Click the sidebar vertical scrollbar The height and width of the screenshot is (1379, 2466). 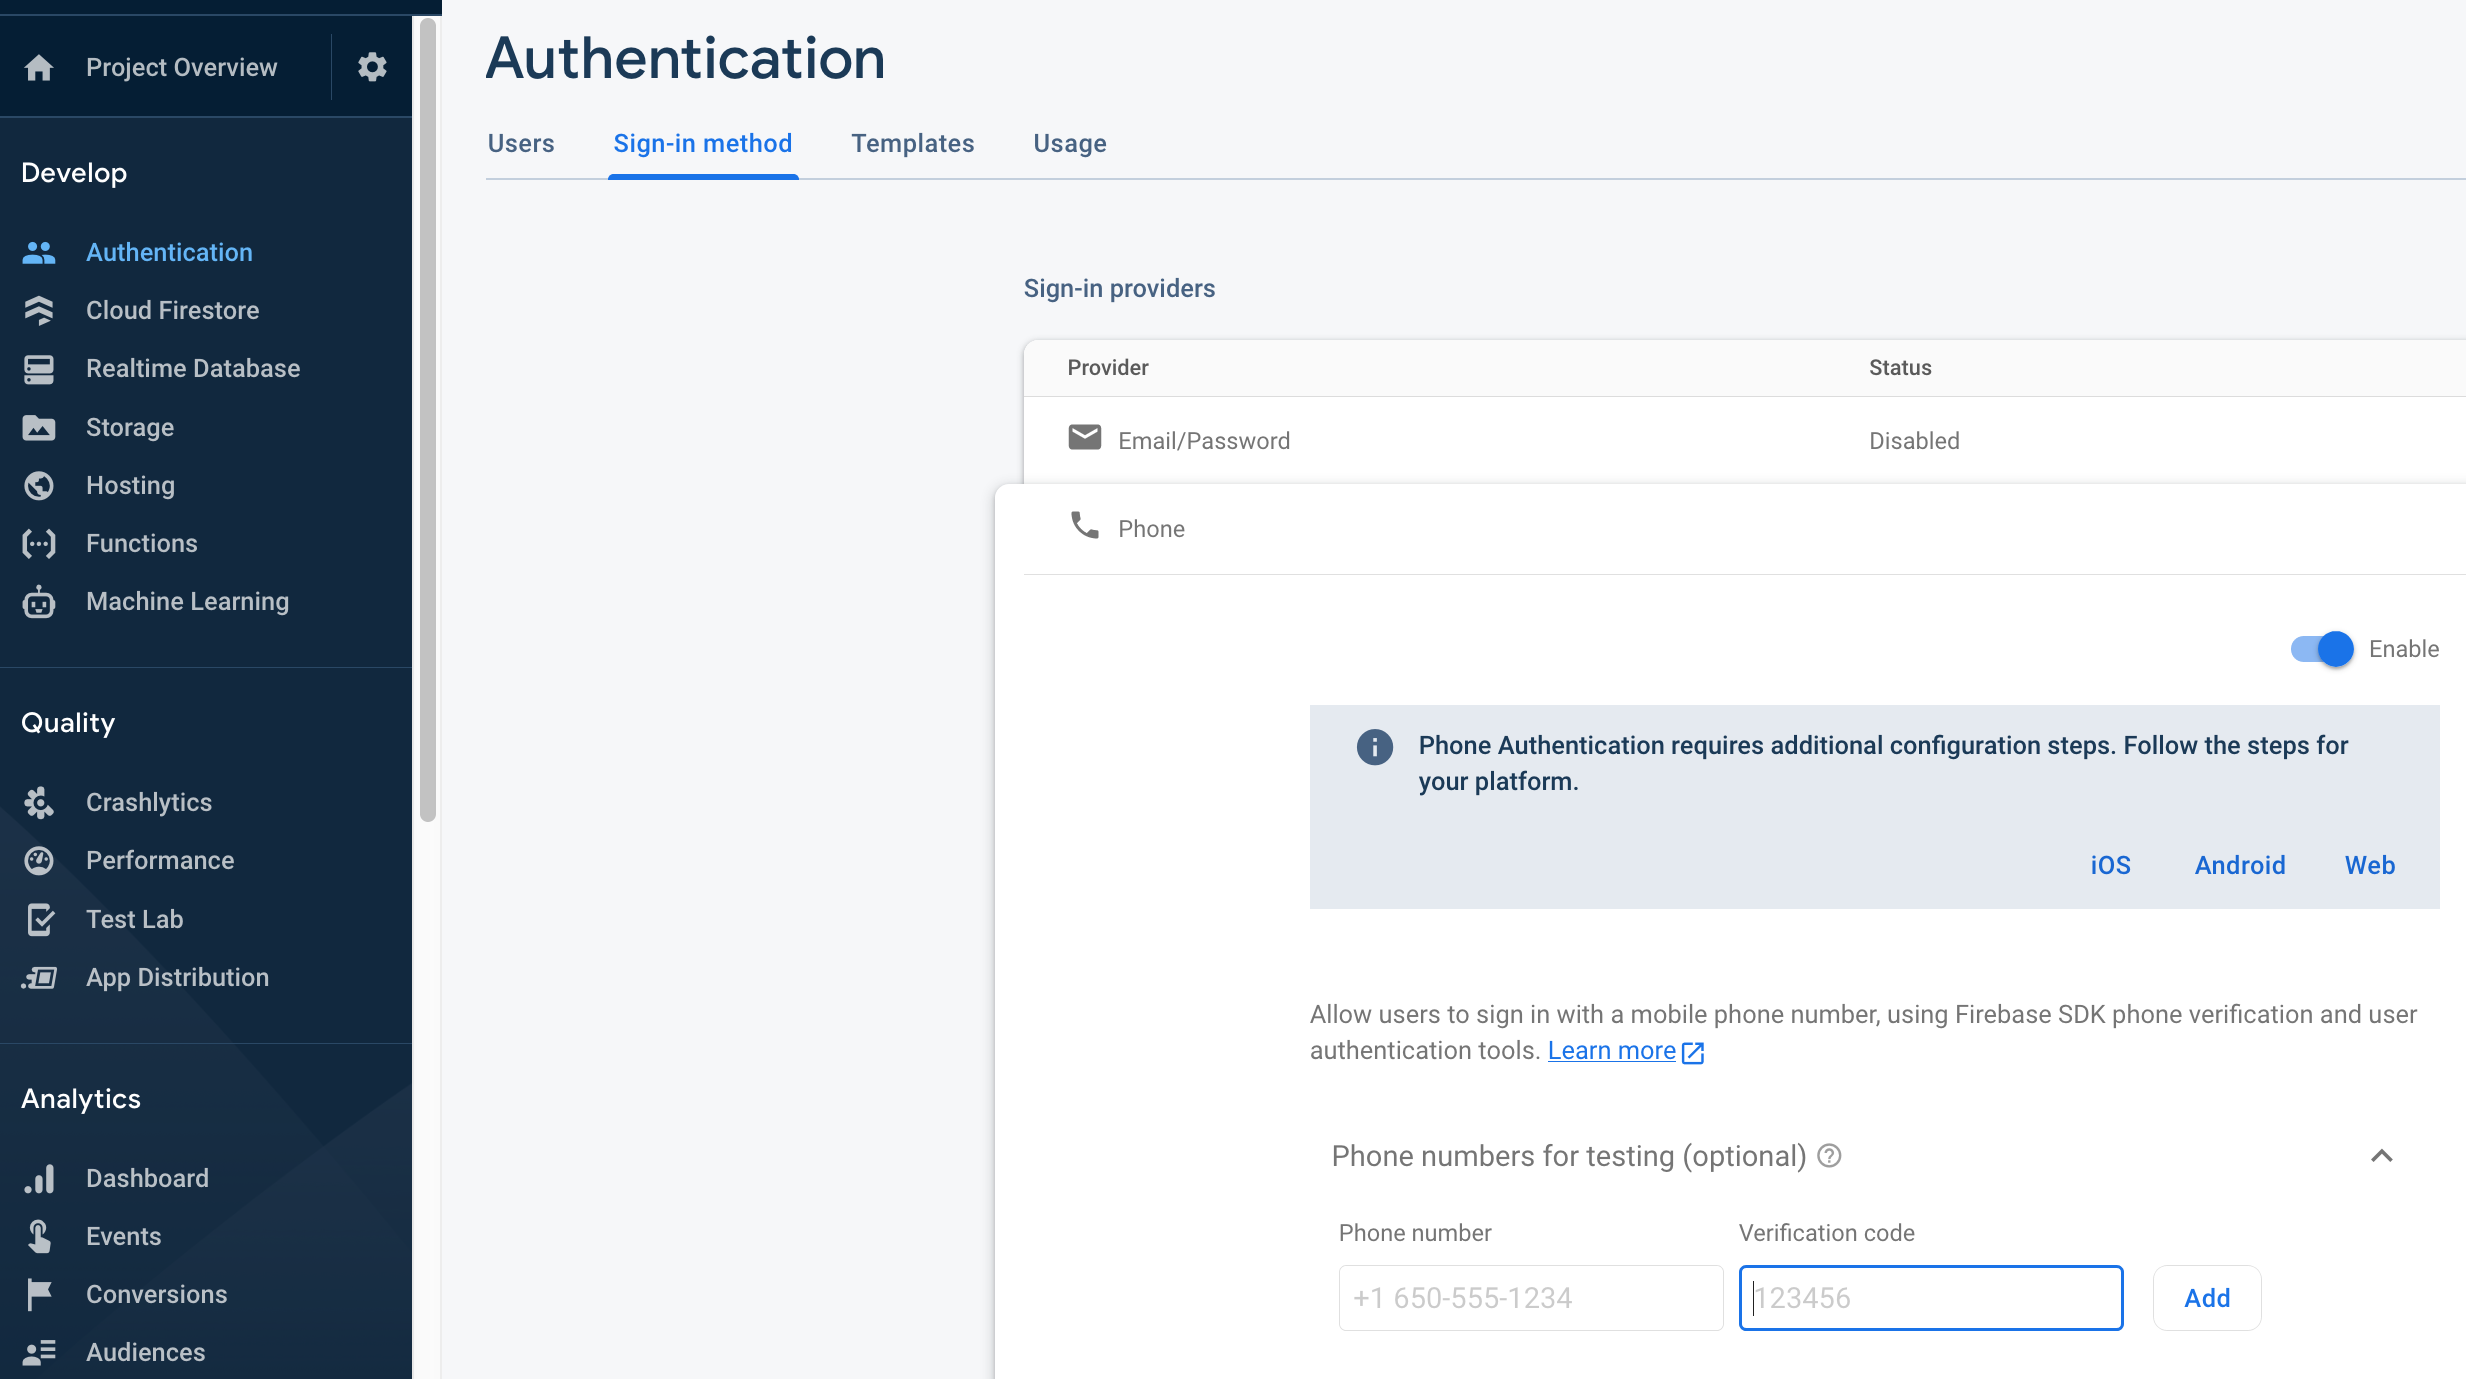click(x=428, y=420)
